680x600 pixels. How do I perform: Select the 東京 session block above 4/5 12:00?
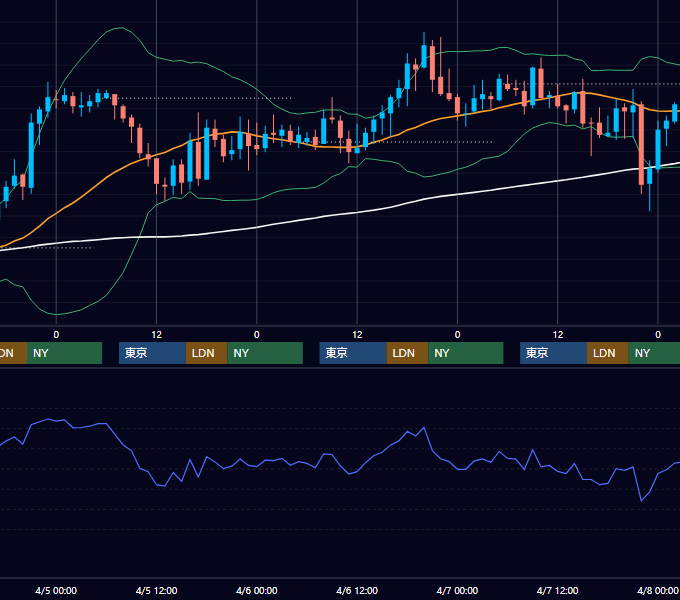[x=152, y=353]
